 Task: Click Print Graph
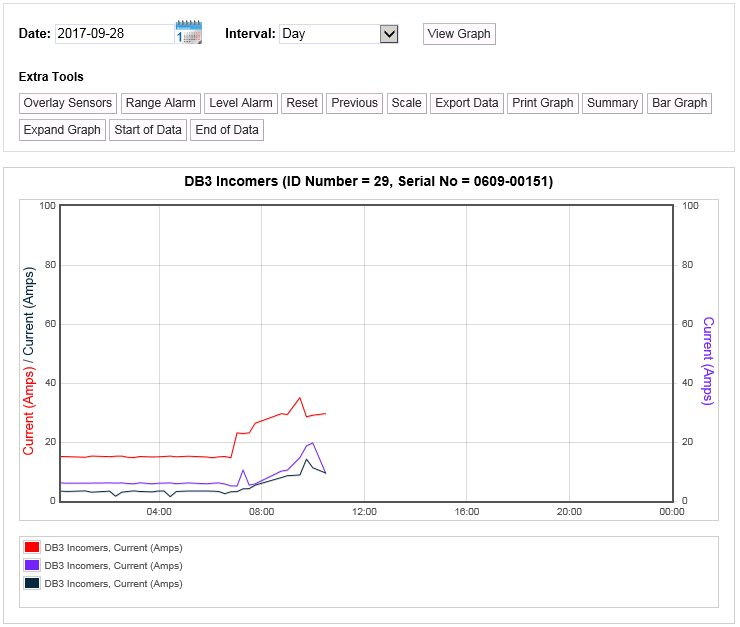tap(543, 103)
